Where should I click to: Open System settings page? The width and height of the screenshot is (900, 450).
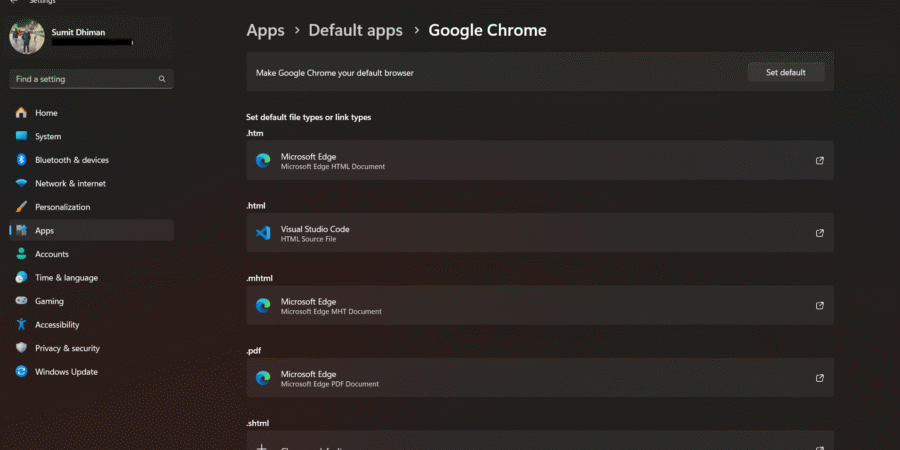[x=91, y=137]
